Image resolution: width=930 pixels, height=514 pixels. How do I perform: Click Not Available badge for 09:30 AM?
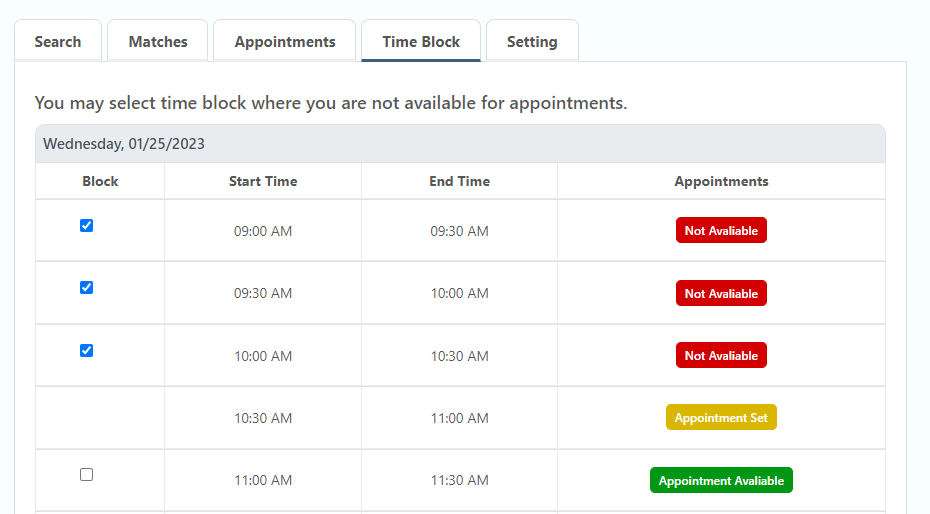tap(721, 294)
